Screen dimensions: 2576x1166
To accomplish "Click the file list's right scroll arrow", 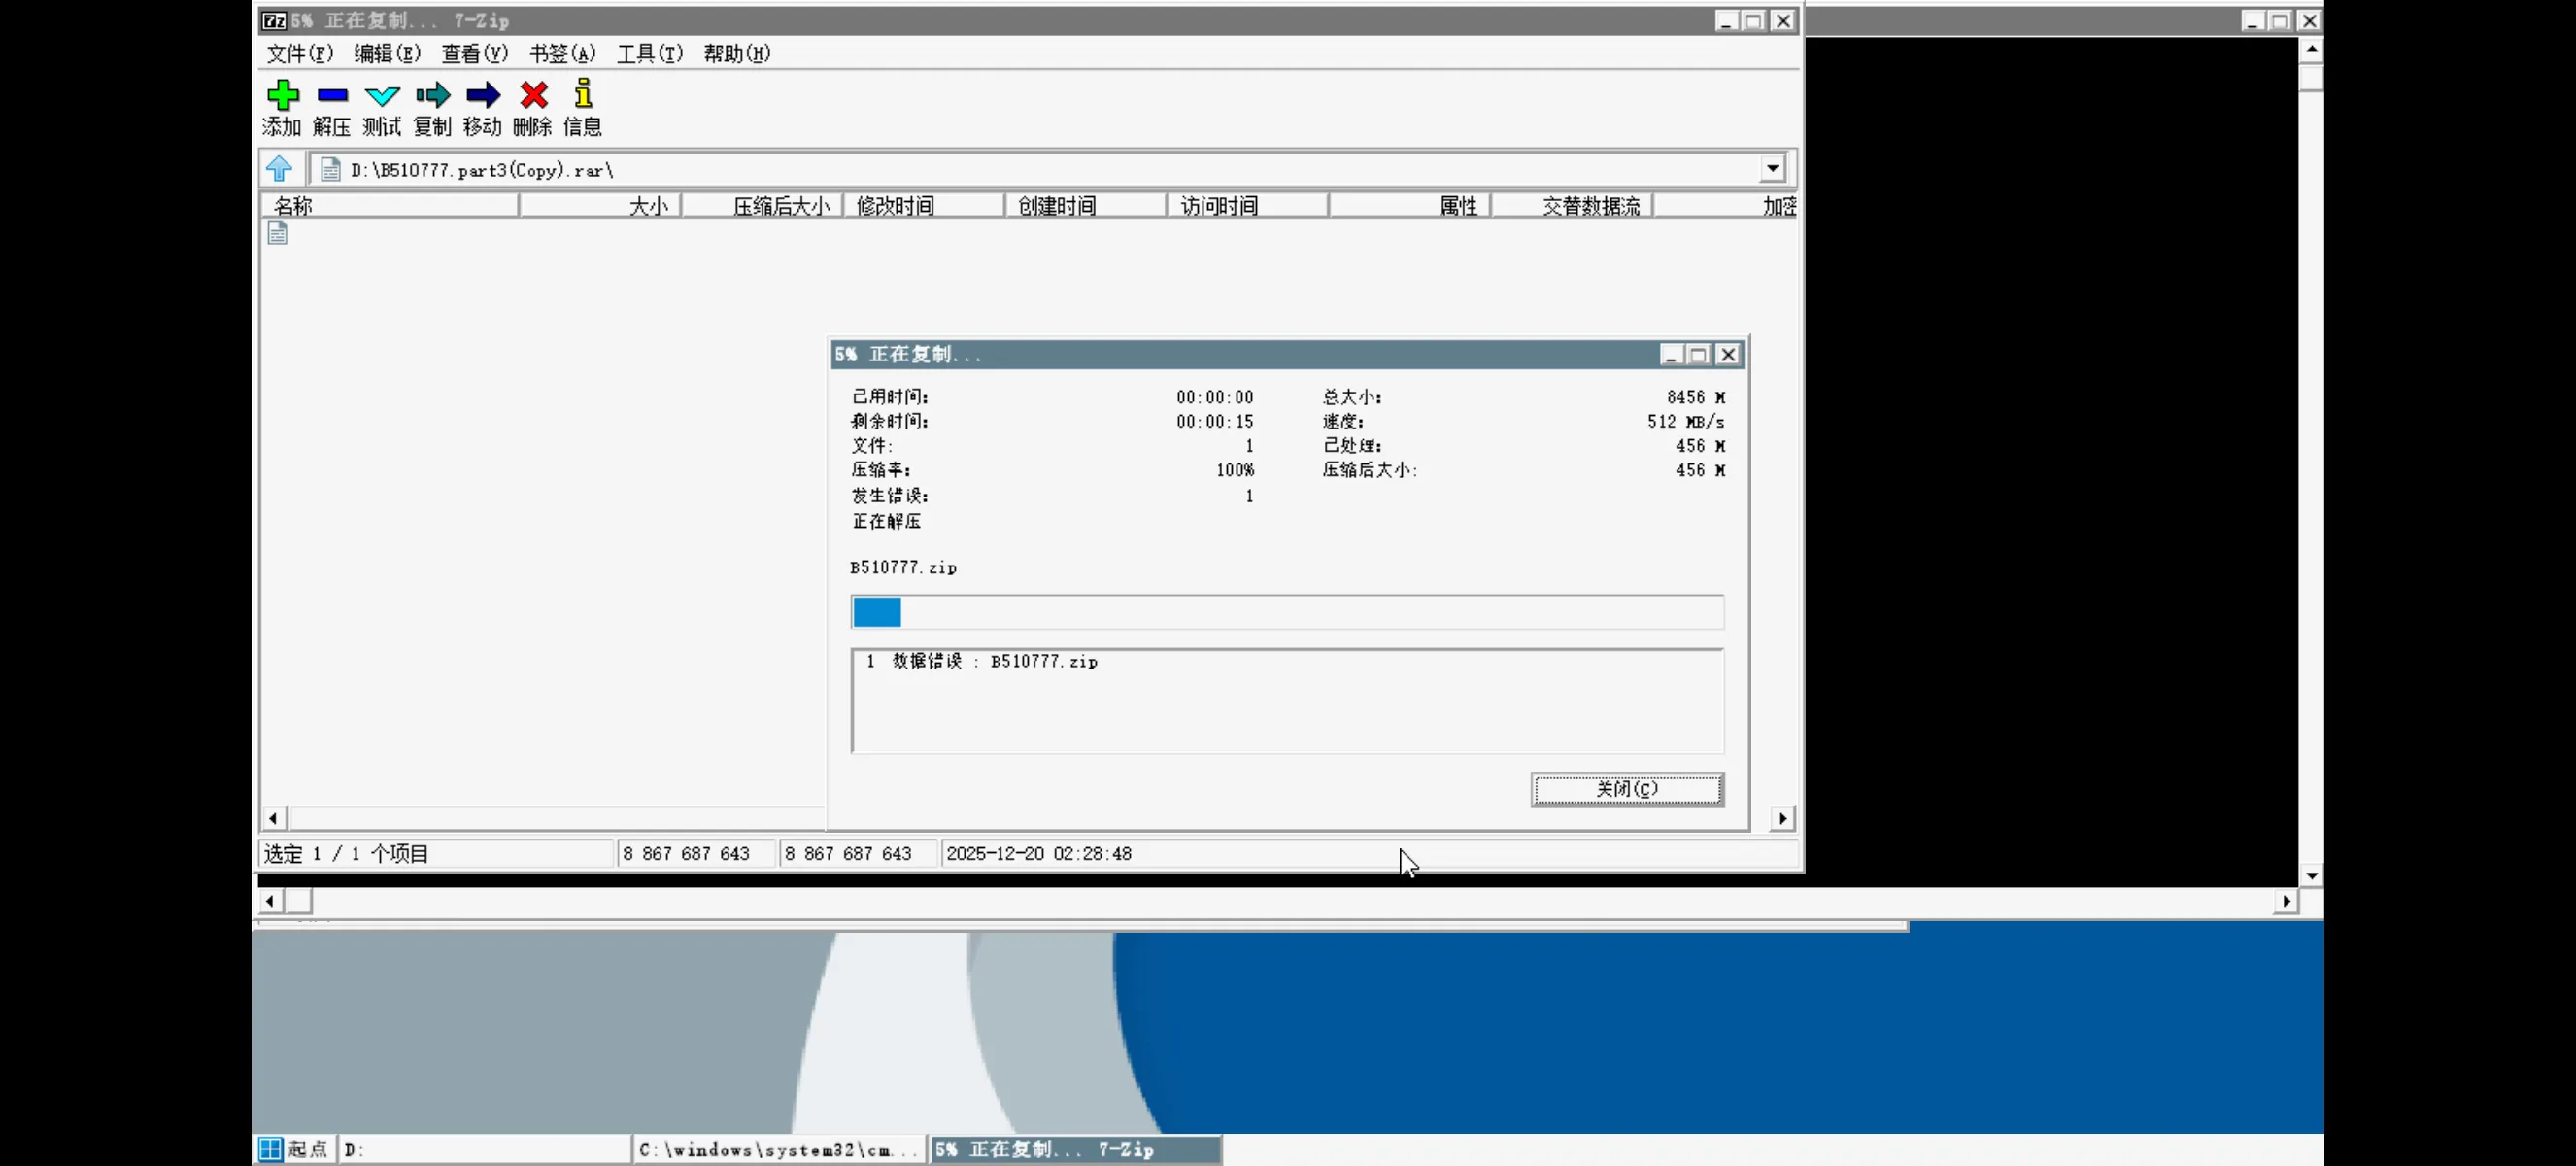I will 1782,819.
